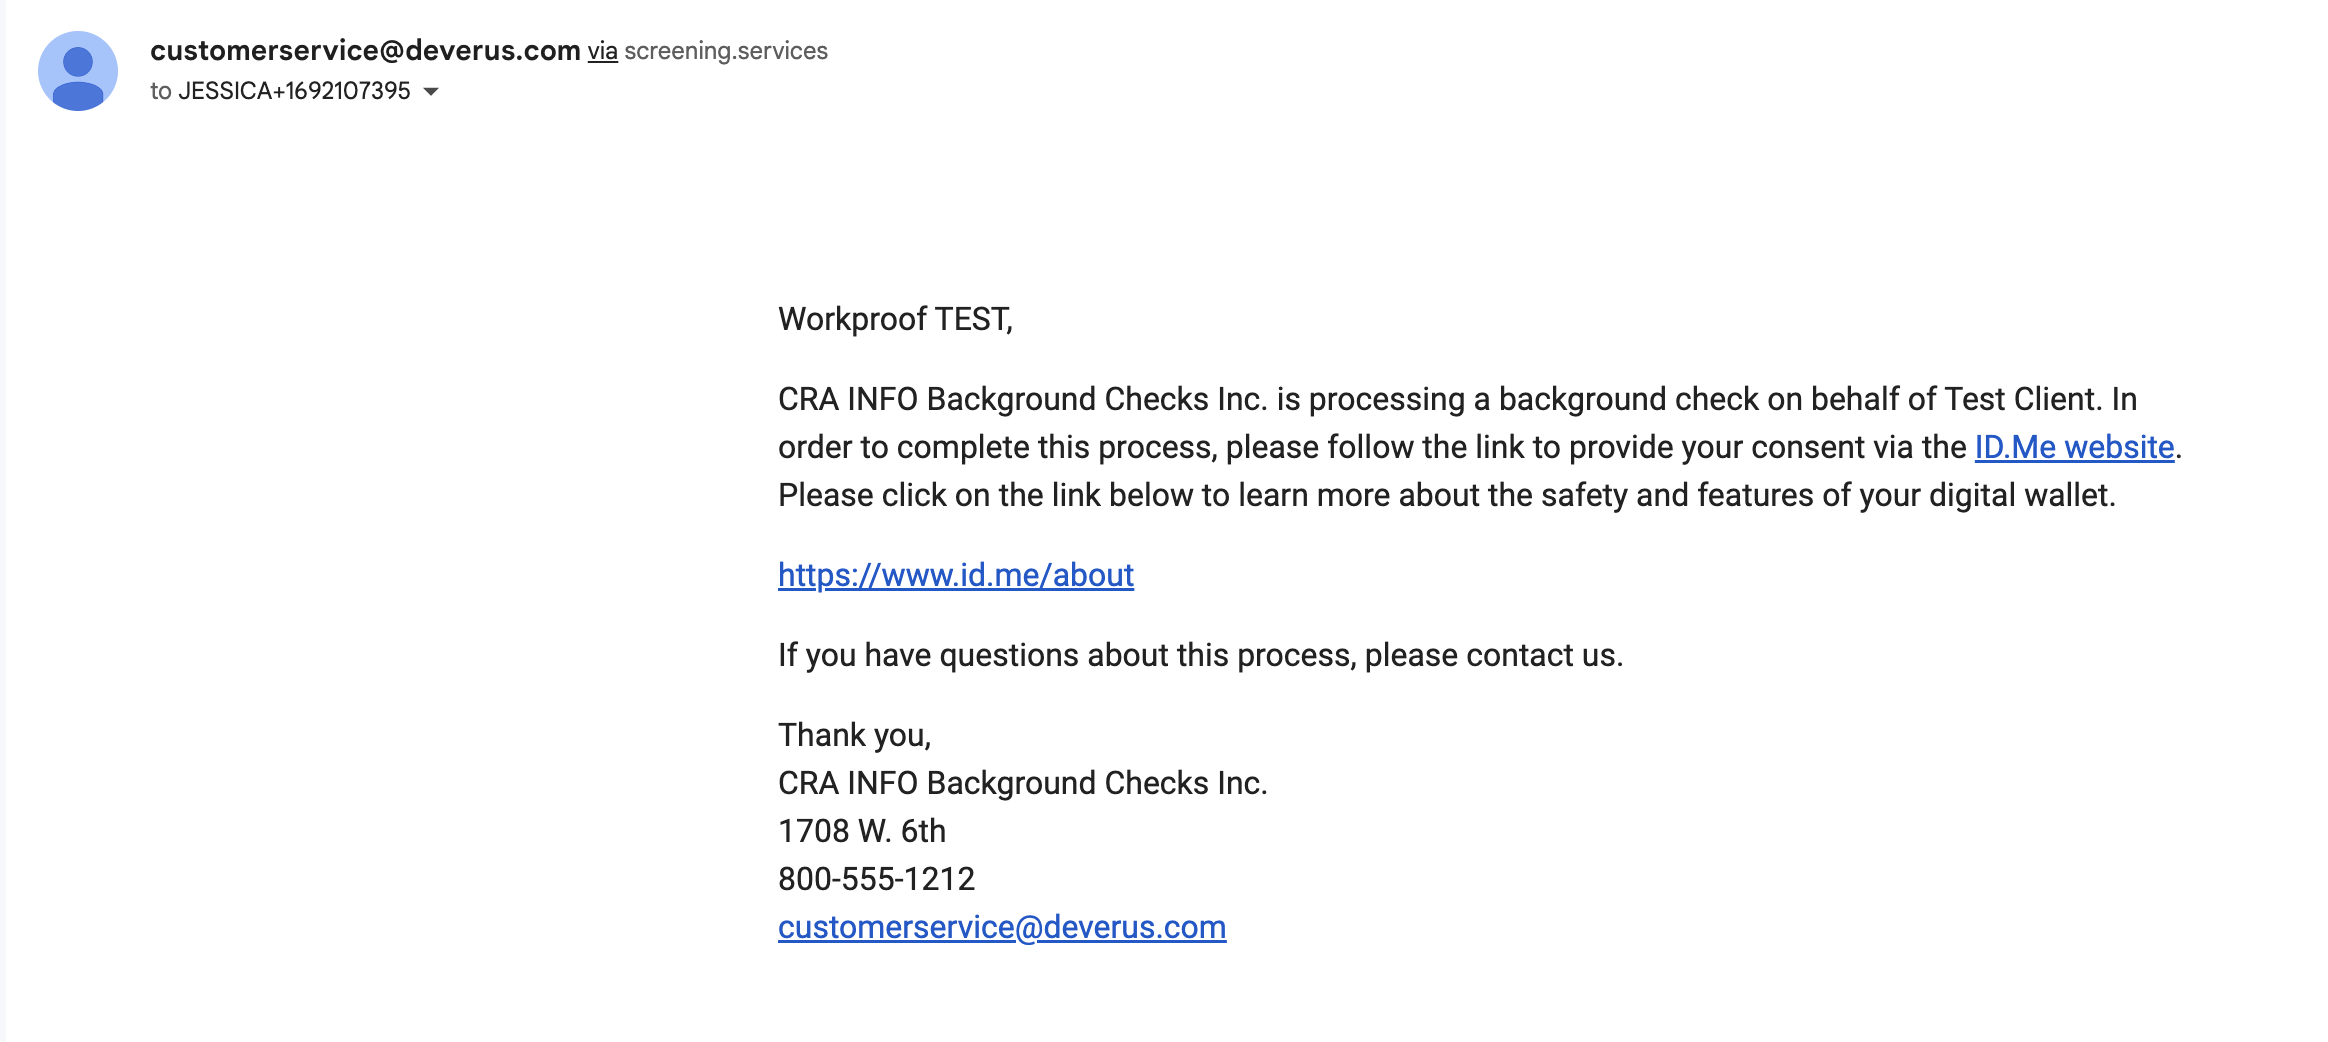This screenshot has width=2328, height=1042.
Task: Select the bold sender address in header
Action: point(365,50)
